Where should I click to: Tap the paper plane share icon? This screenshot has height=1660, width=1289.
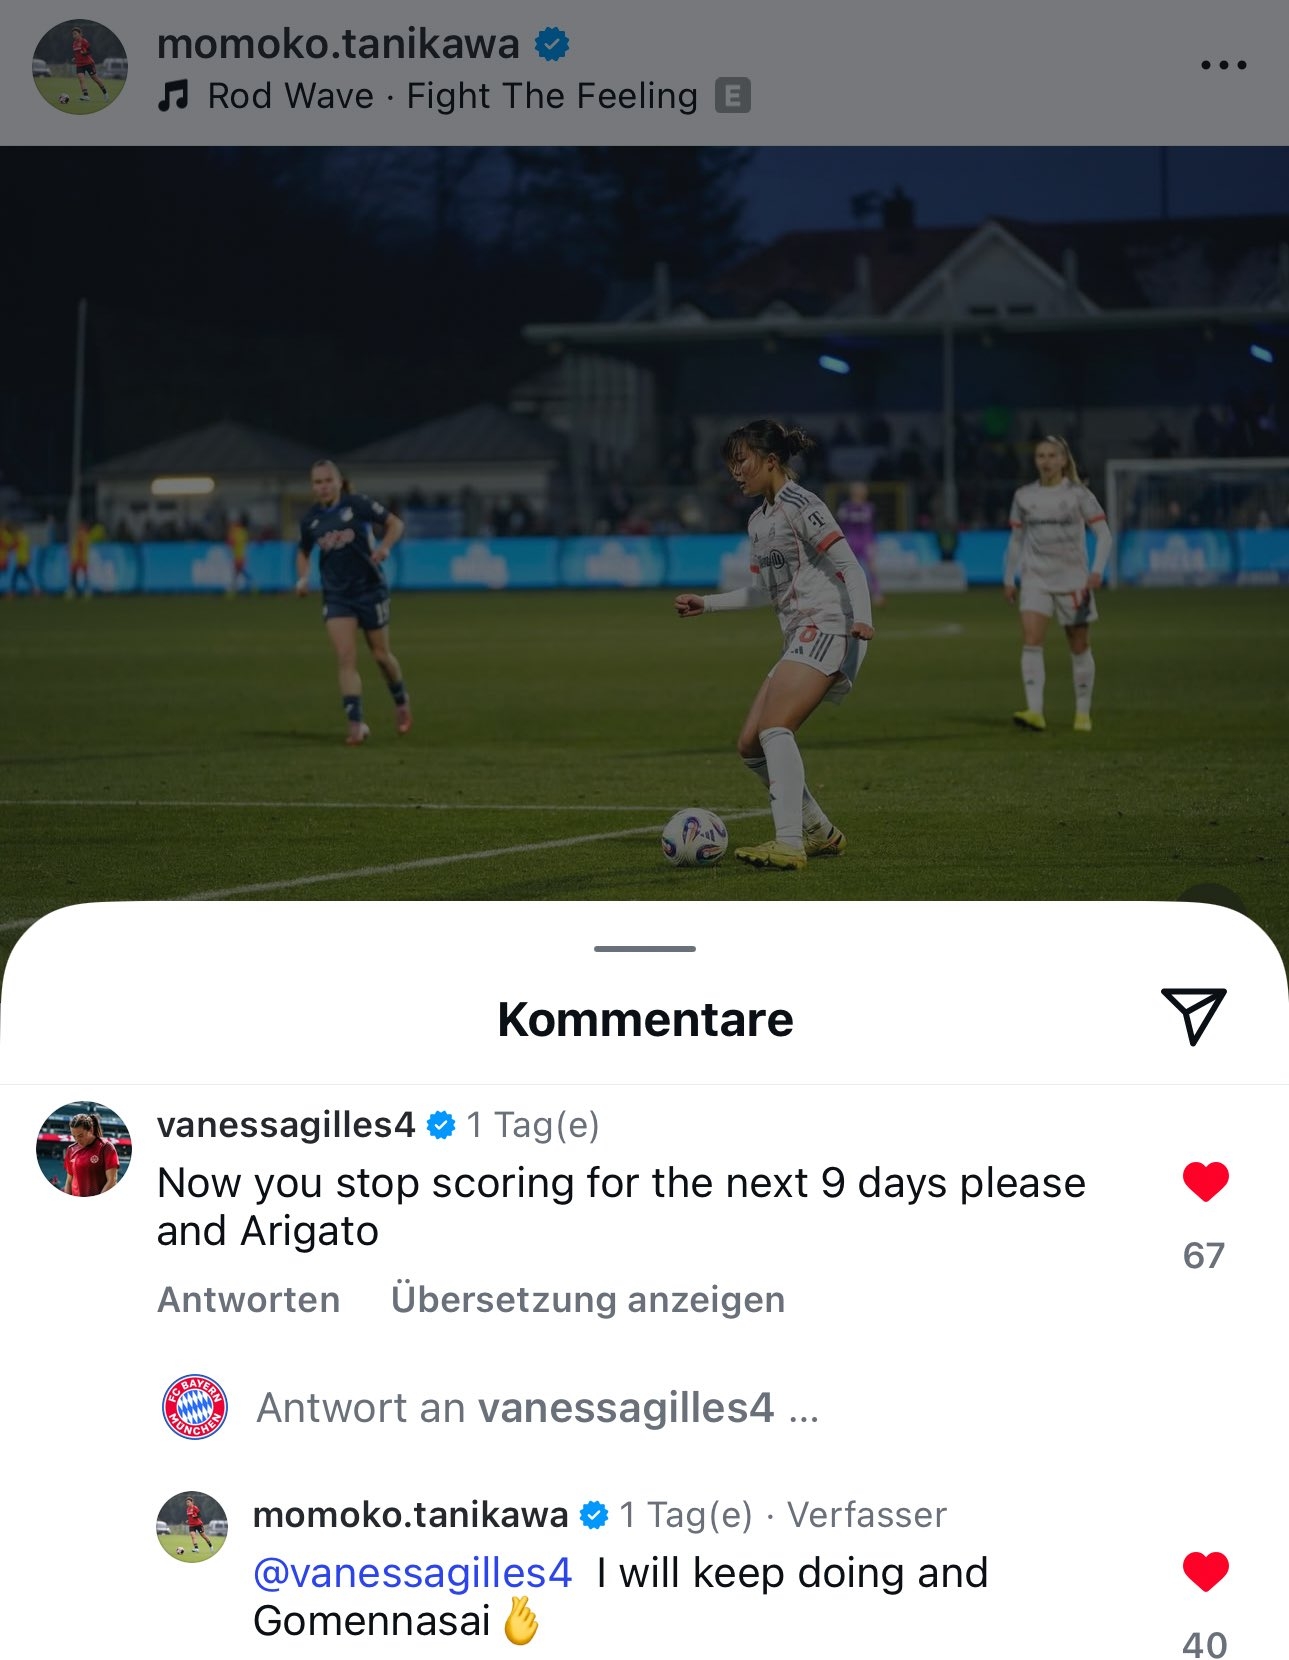pyautogui.click(x=1193, y=1015)
